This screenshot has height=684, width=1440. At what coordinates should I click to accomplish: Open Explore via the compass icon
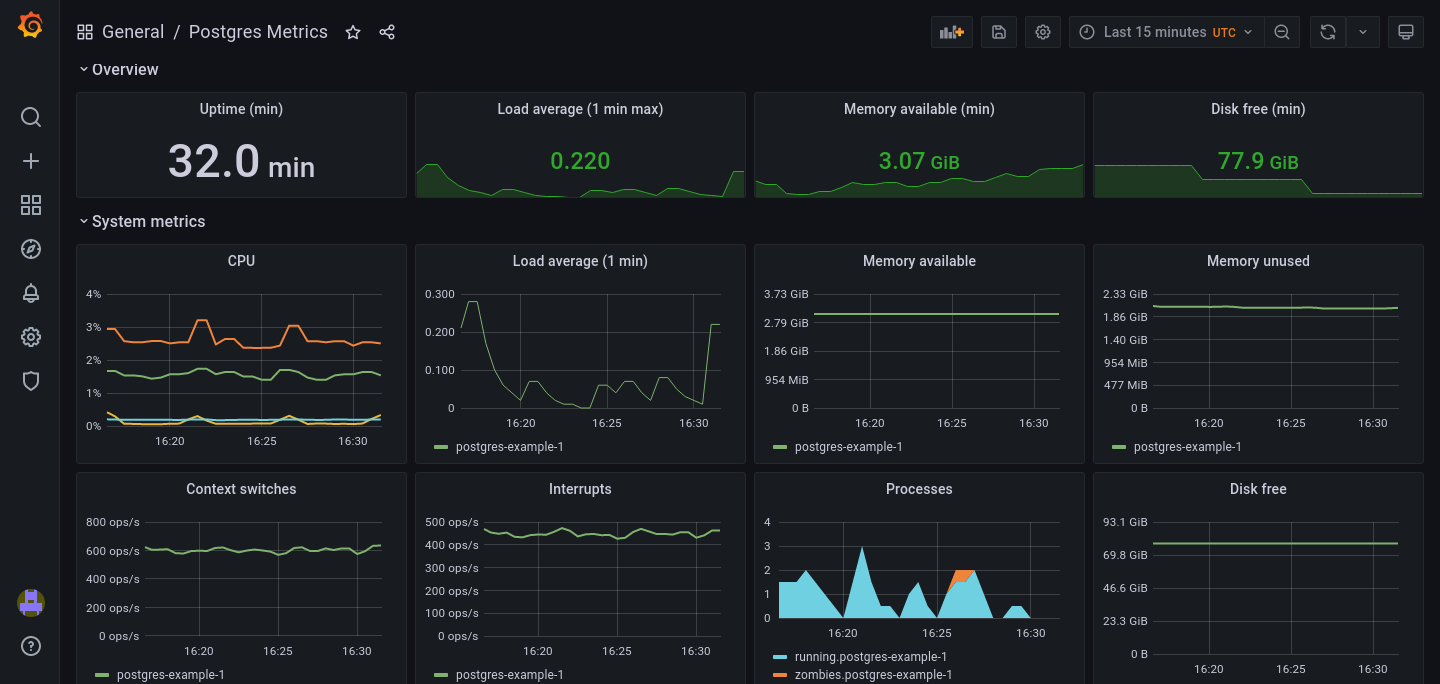tap(30, 249)
